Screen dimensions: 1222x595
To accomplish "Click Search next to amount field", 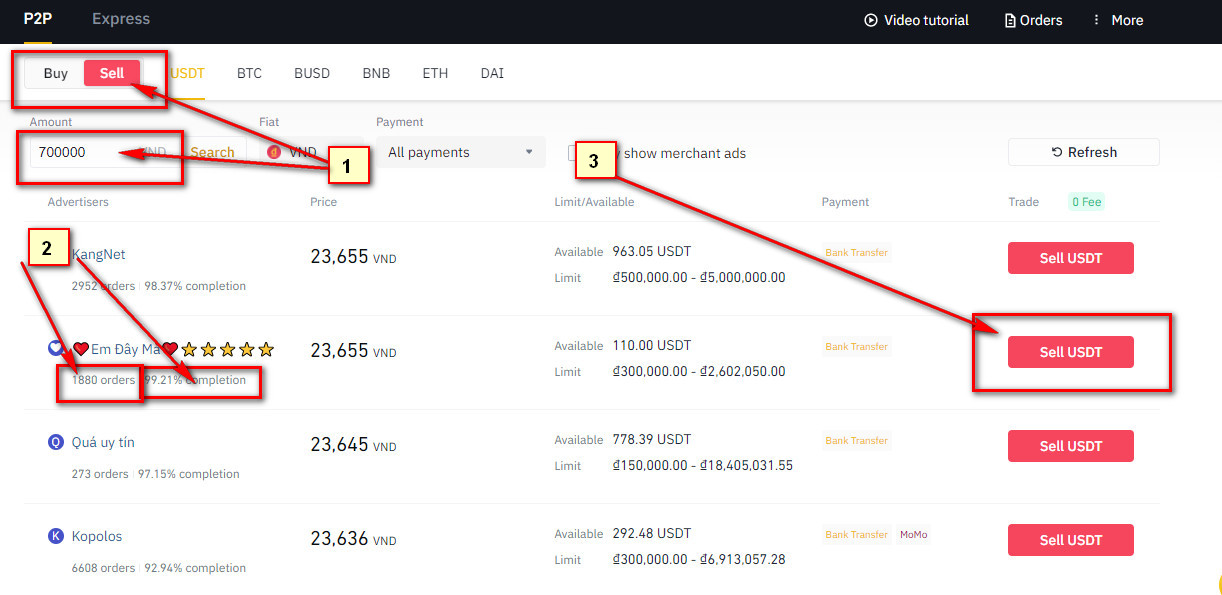I will tap(212, 153).
